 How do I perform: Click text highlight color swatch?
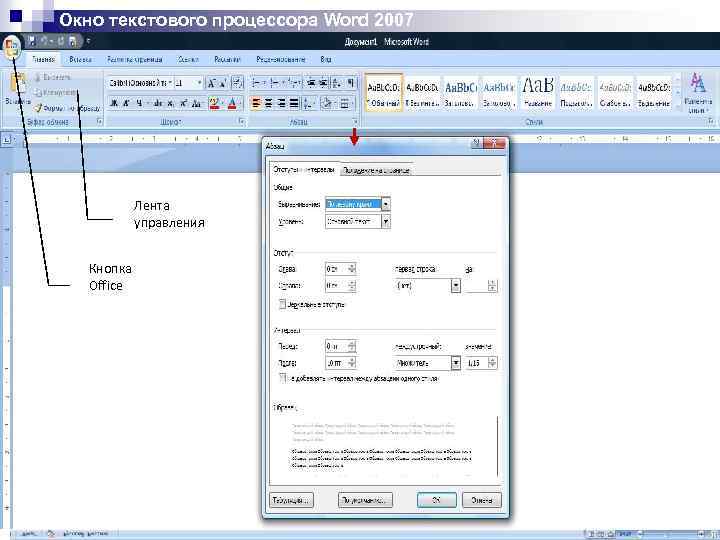pyautogui.click(x=214, y=103)
